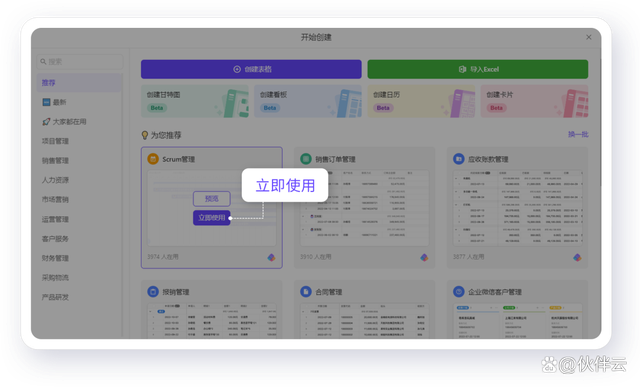Click the green 导入Excel button
The image size is (640, 387).
[x=478, y=69]
